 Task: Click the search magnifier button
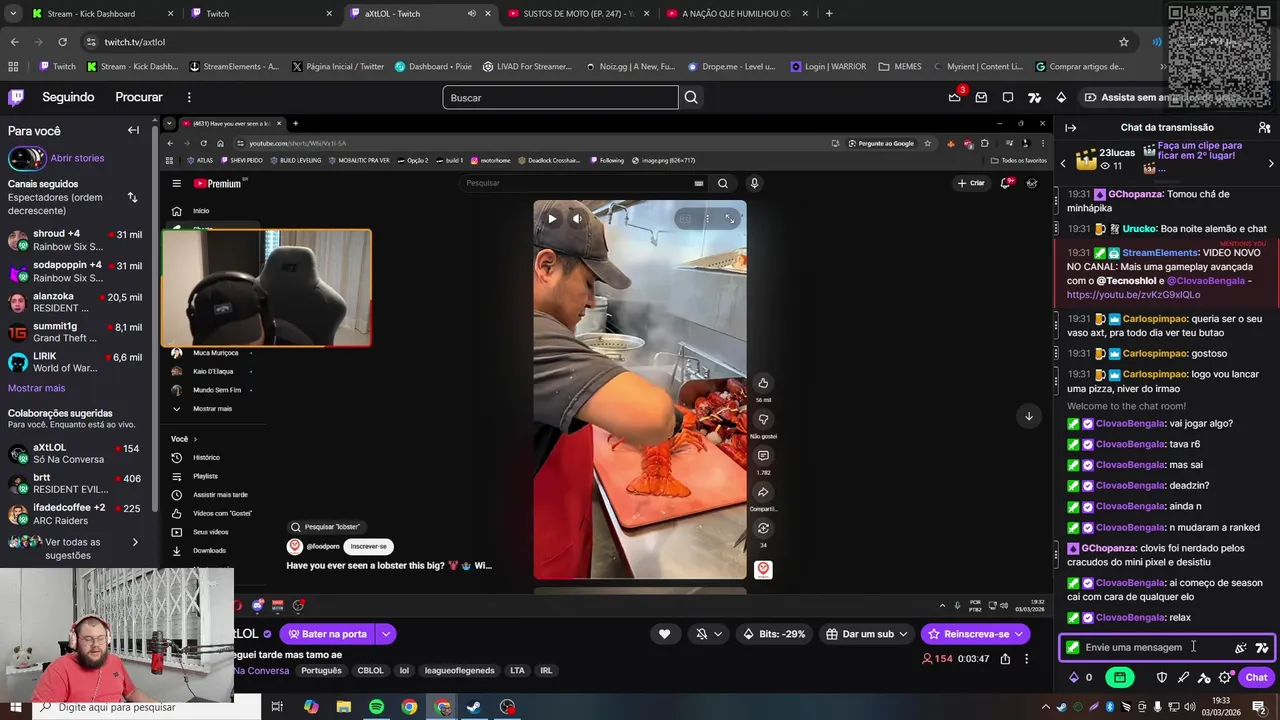(690, 97)
